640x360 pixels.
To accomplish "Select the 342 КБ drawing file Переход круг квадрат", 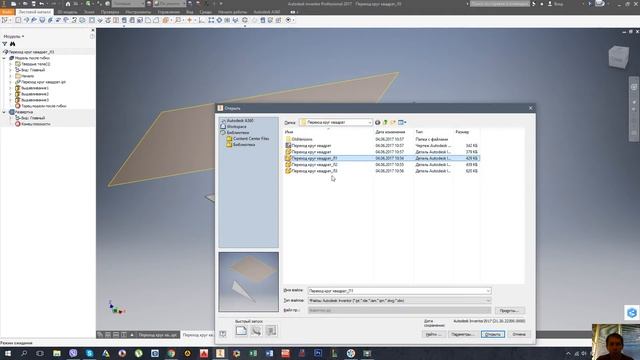I will (382, 146).
